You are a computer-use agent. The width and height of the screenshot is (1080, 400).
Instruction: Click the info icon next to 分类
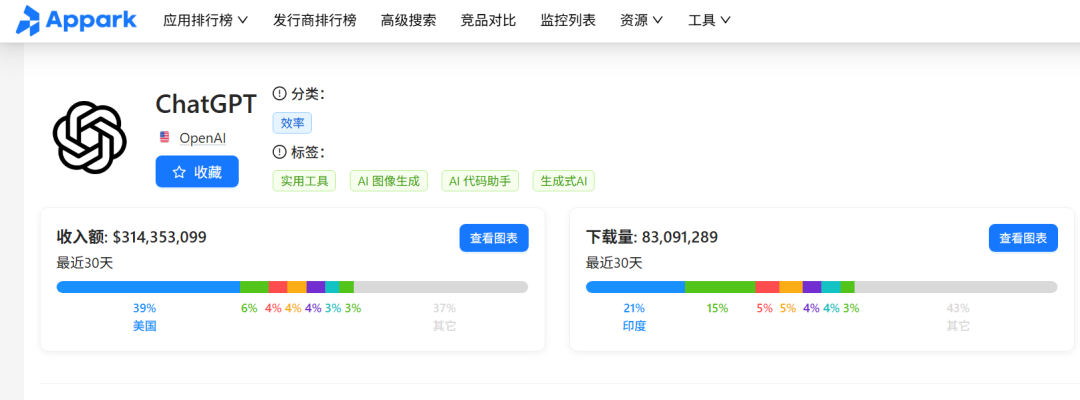click(x=279, y=94)
